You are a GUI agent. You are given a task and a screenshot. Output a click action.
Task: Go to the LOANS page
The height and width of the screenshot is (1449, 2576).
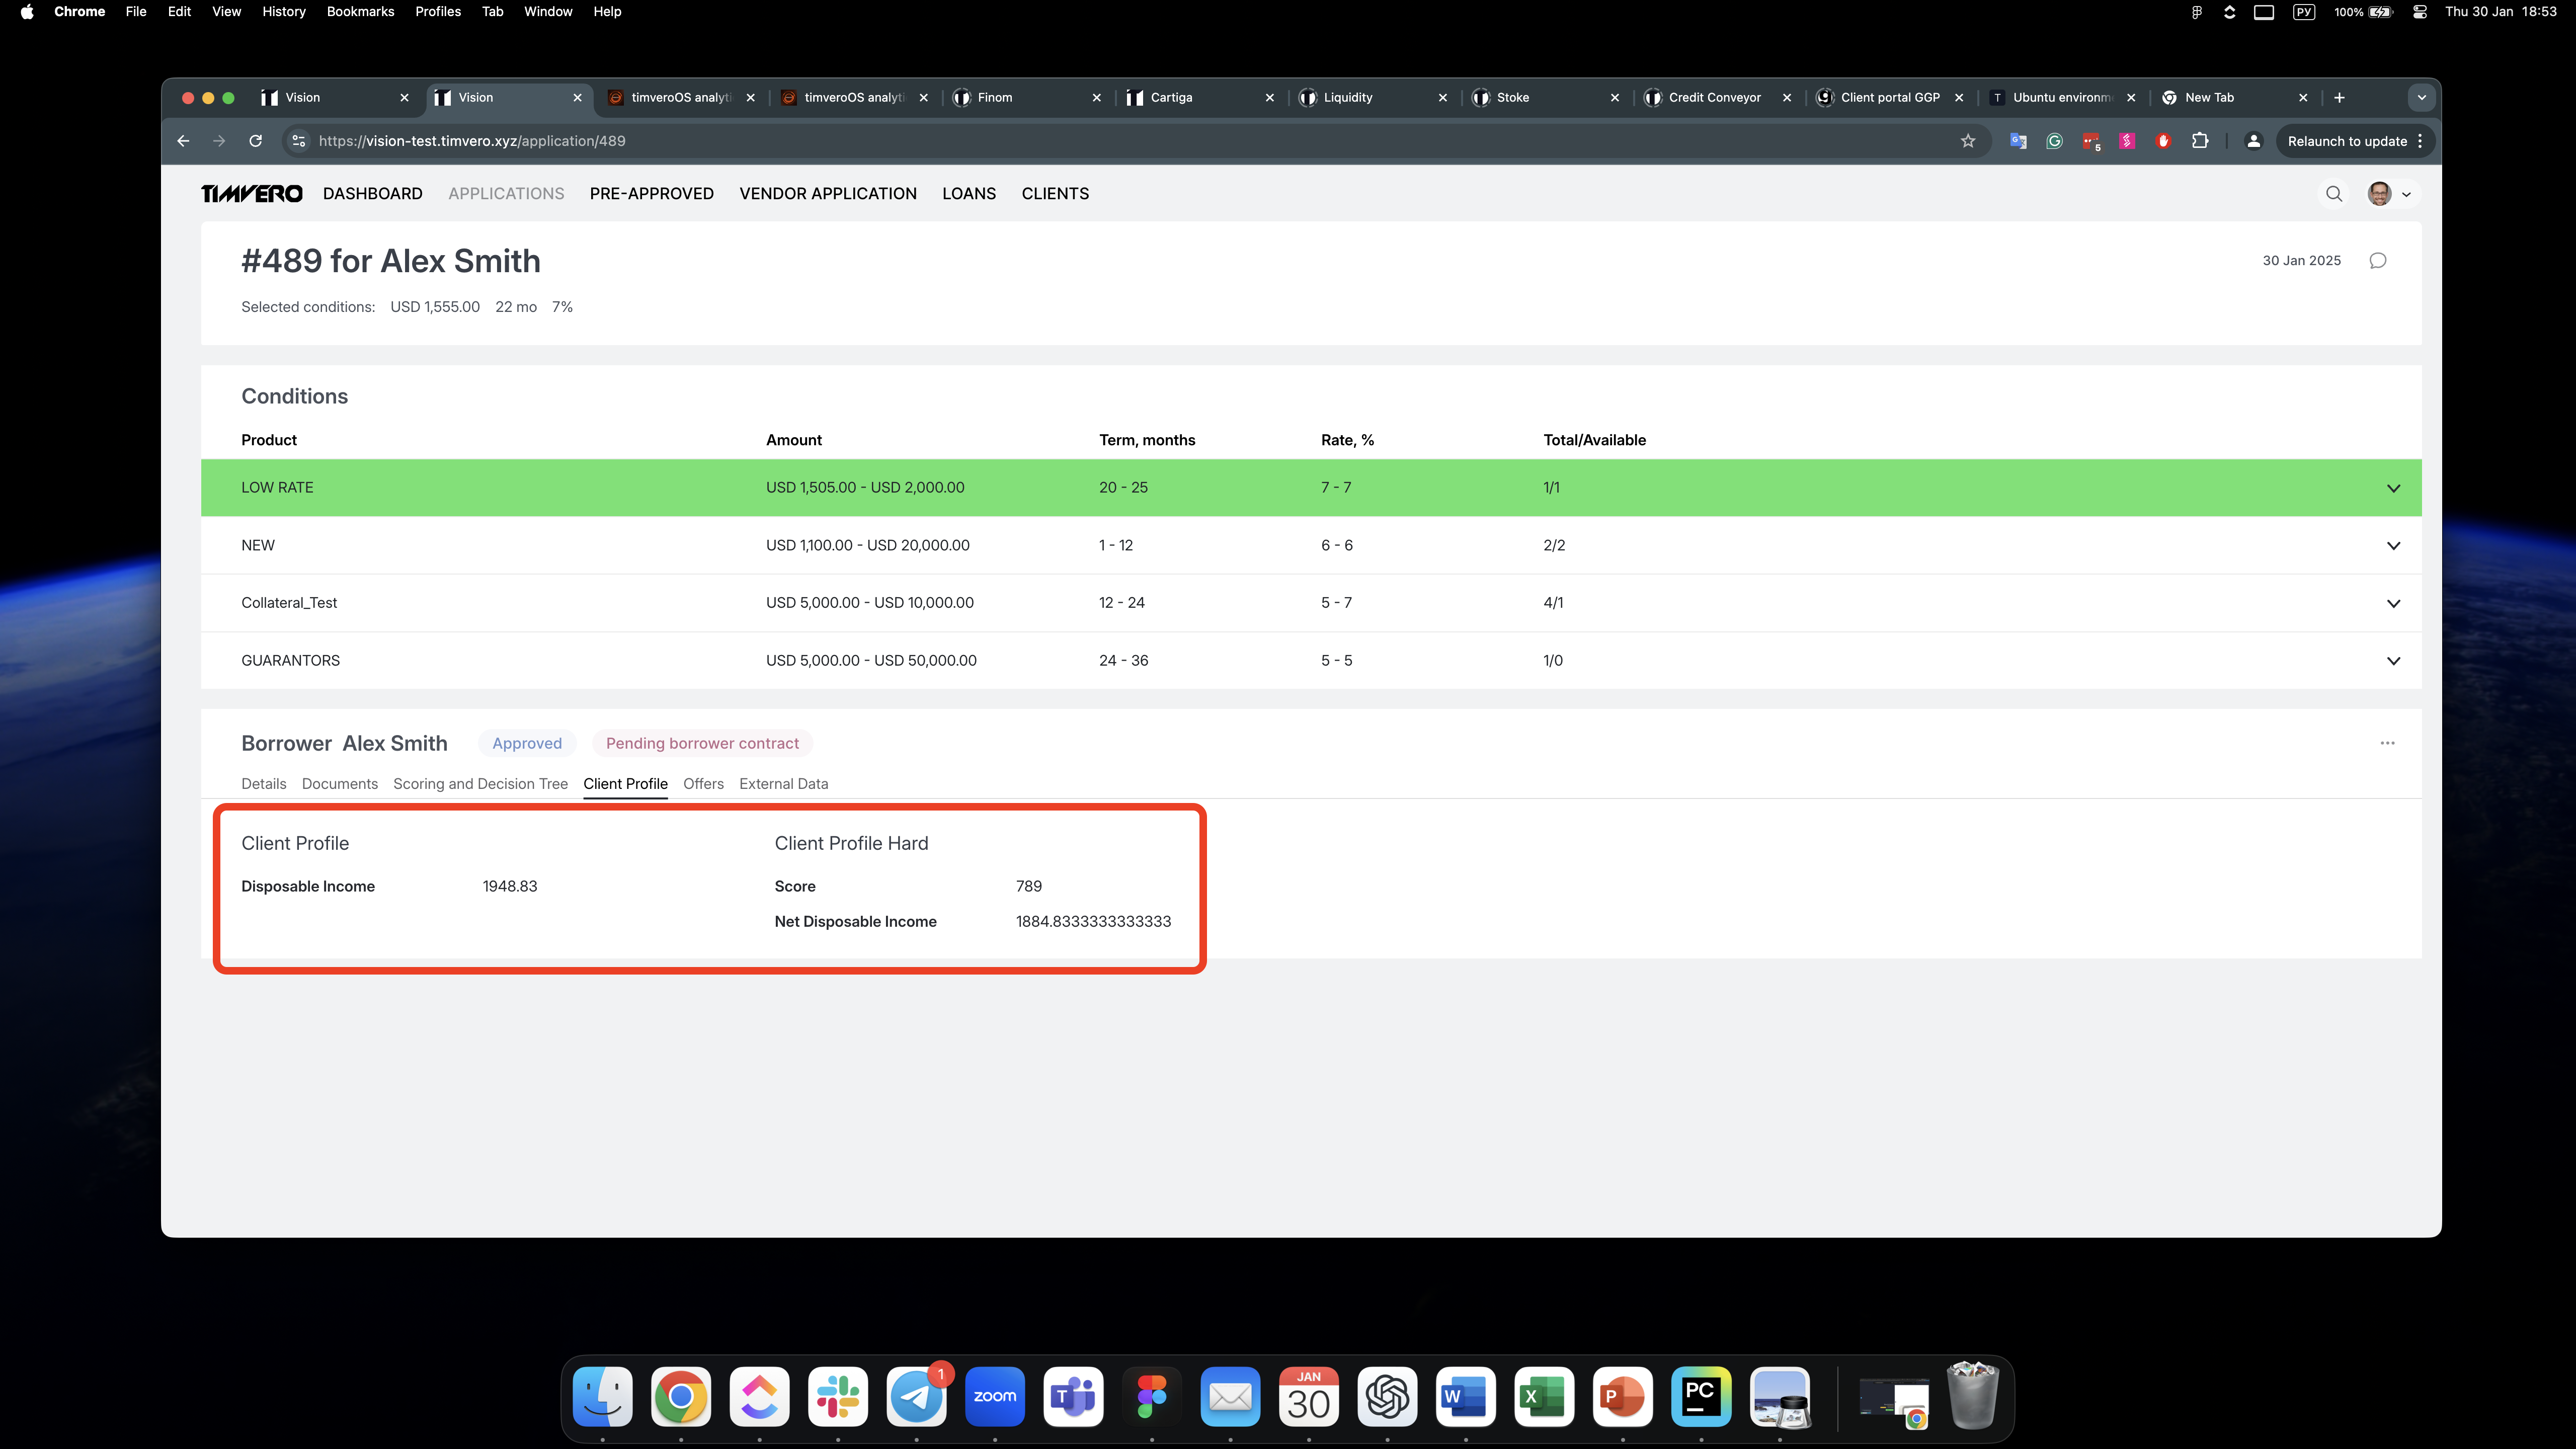968,194
